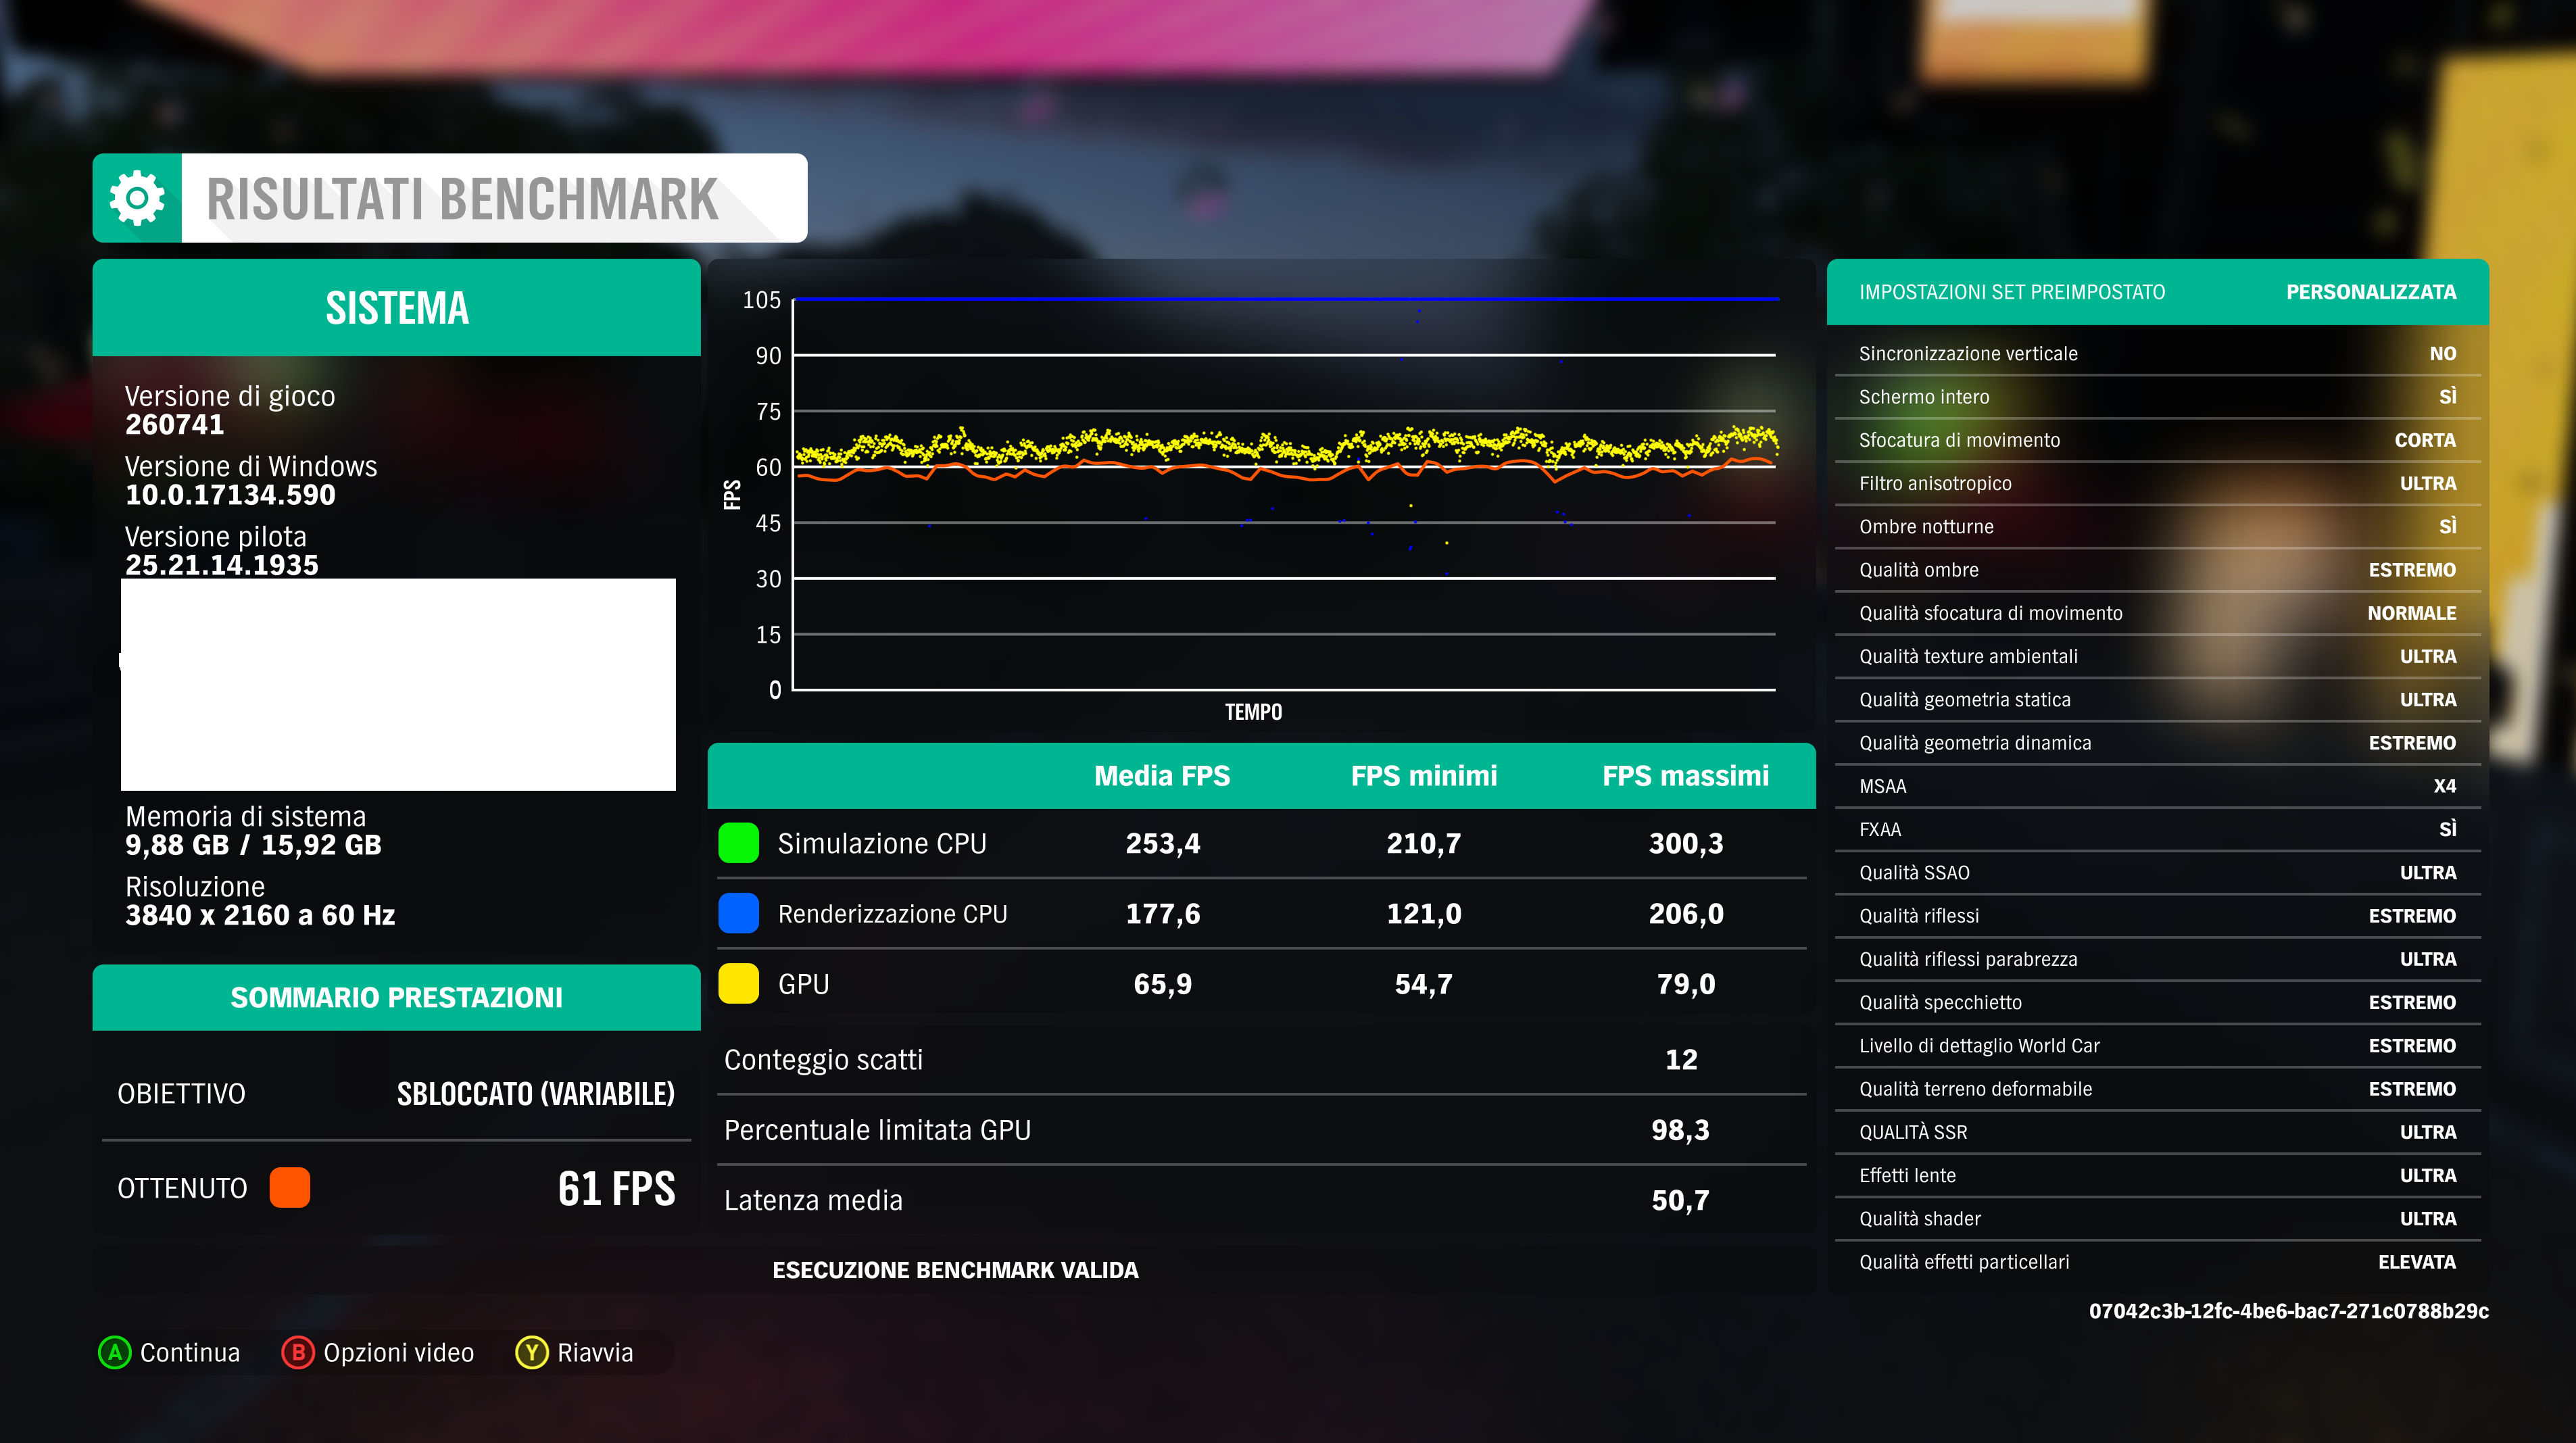The image size is (2576, 1443).
Task: Select the Sfocatura di movimento row
Action: click(x=2158, y=440)
